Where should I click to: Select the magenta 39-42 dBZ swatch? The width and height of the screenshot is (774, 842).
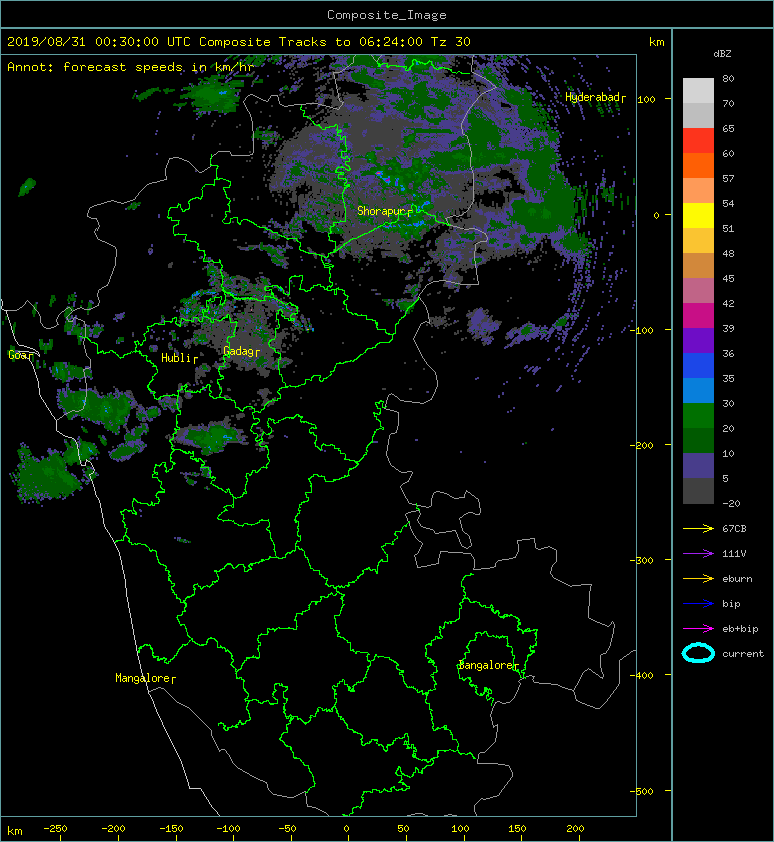pyautogui.click(x=698, y=316)
